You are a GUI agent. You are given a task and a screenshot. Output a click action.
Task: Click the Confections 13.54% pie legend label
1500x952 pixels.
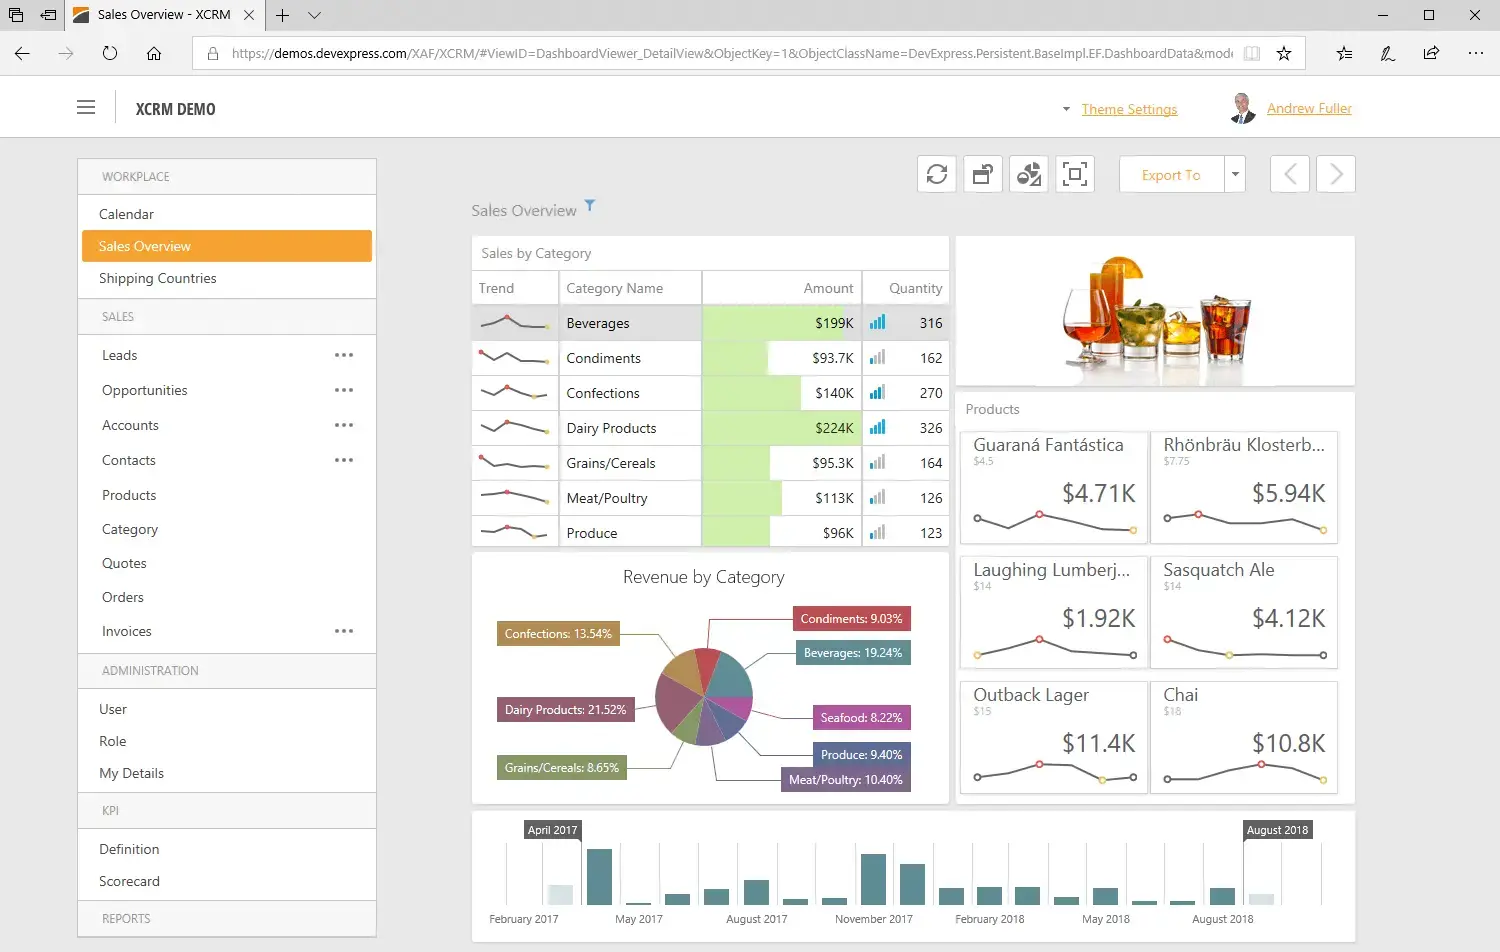(558, 634)
